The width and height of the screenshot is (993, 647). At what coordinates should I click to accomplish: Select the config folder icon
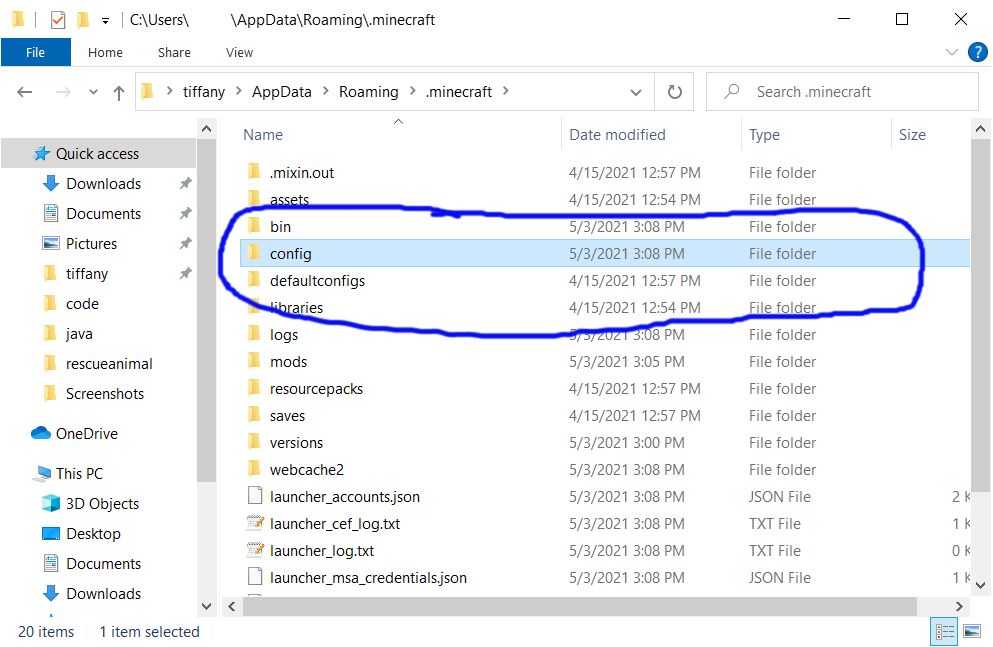(x=254, y=253)
